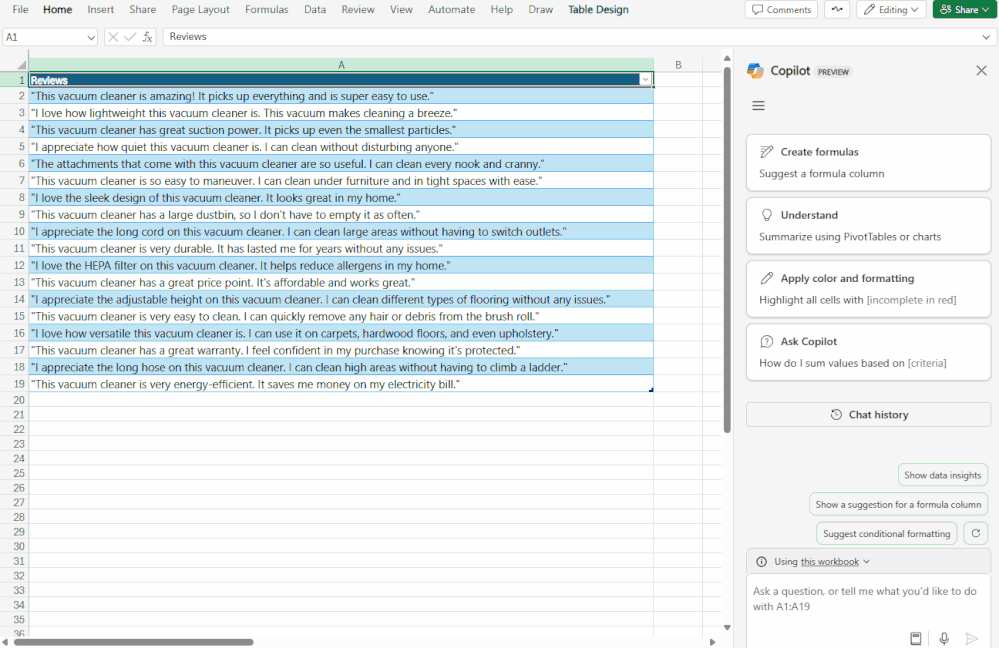Select the Create formulas card
Viewport: 999px width, 648px height.
868,162
